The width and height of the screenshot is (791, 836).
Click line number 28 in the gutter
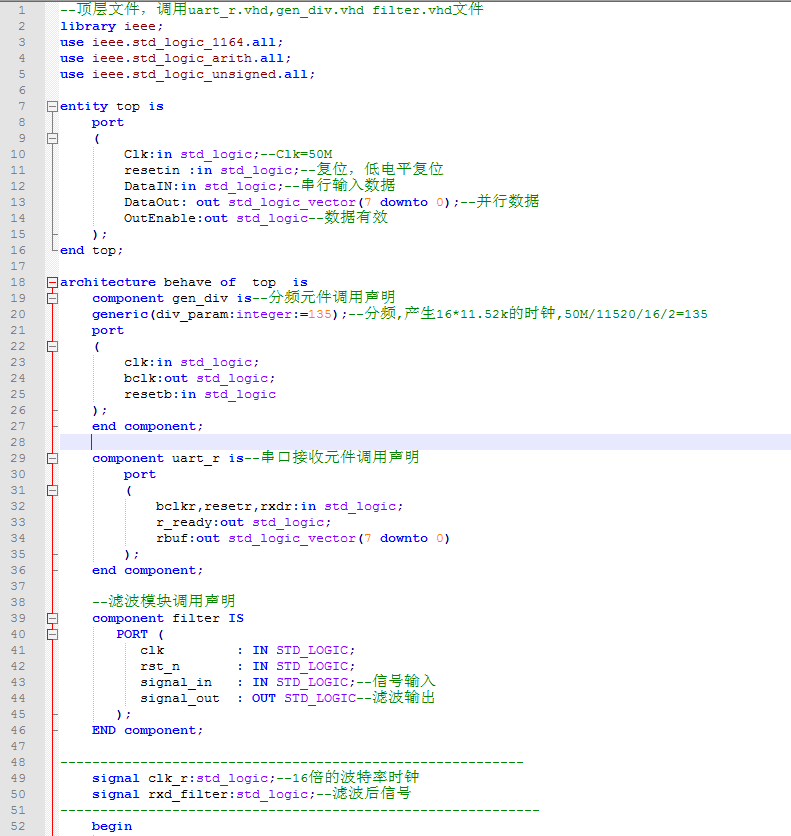18,442
